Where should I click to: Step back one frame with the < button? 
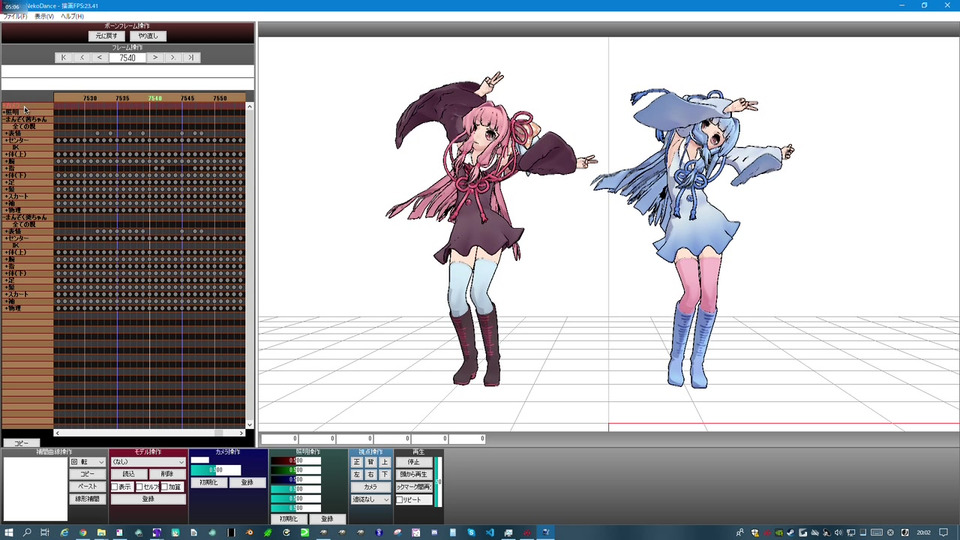100,58
